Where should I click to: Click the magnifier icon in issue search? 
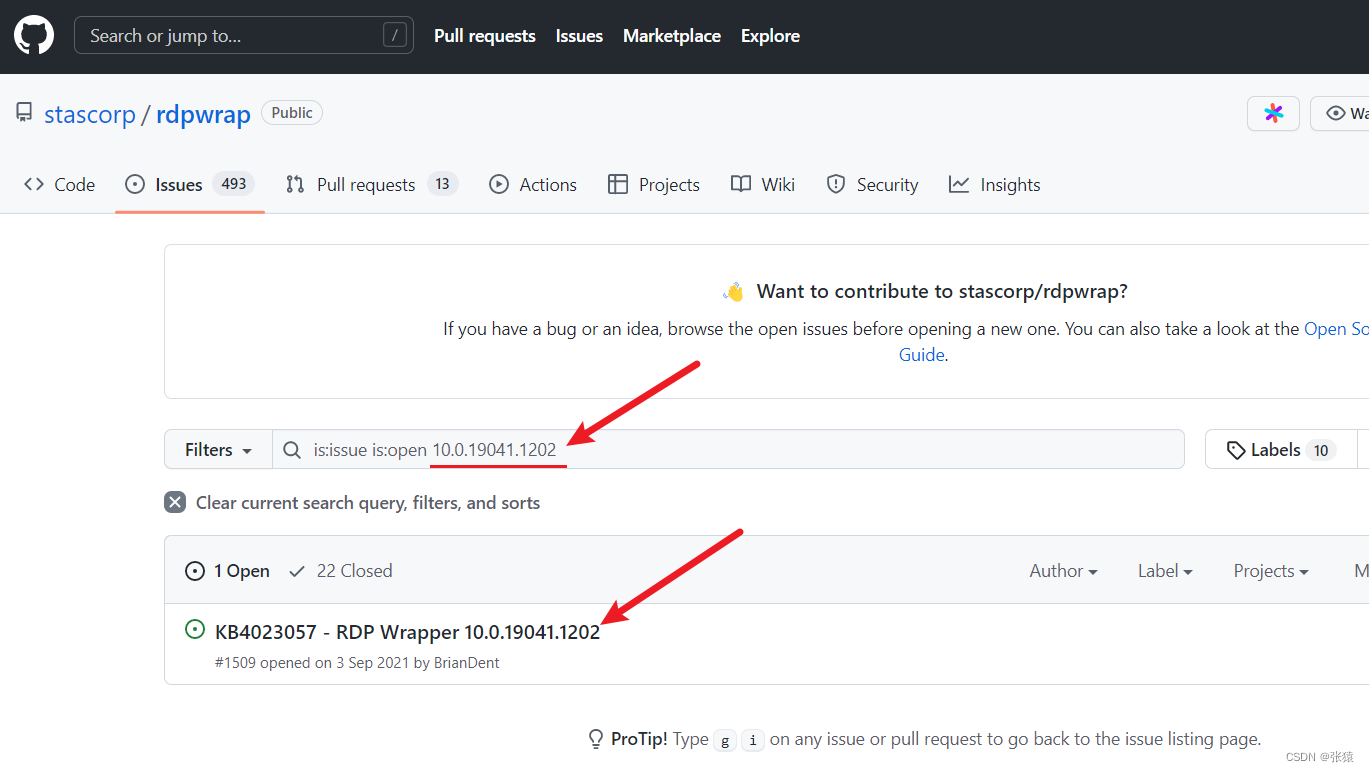point(292,450)
